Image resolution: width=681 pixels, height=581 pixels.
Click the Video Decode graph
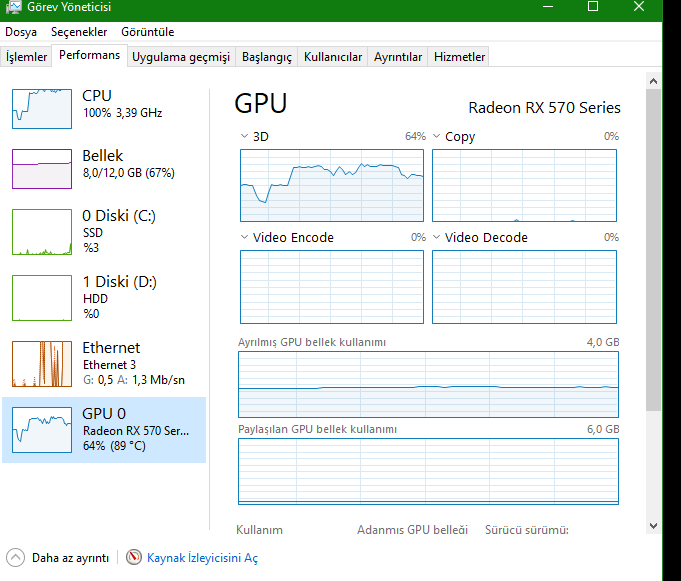(x=524, y=287)
